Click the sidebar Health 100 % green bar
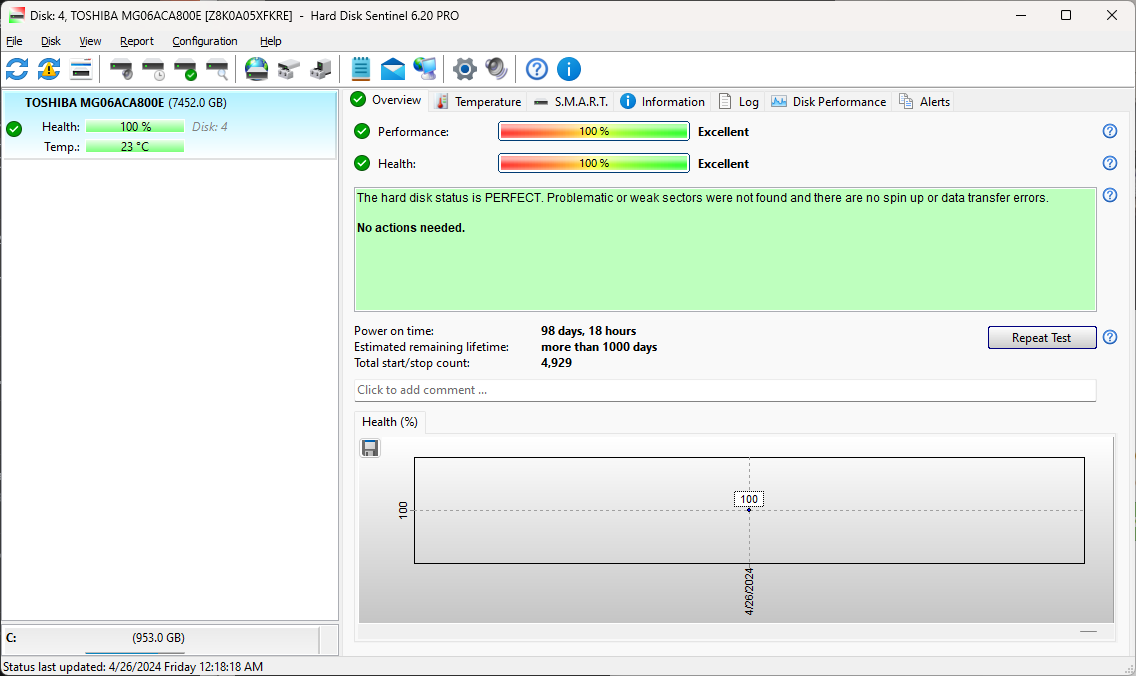The width and height of the screenshot is (1136, 676). tap(135, 127)
